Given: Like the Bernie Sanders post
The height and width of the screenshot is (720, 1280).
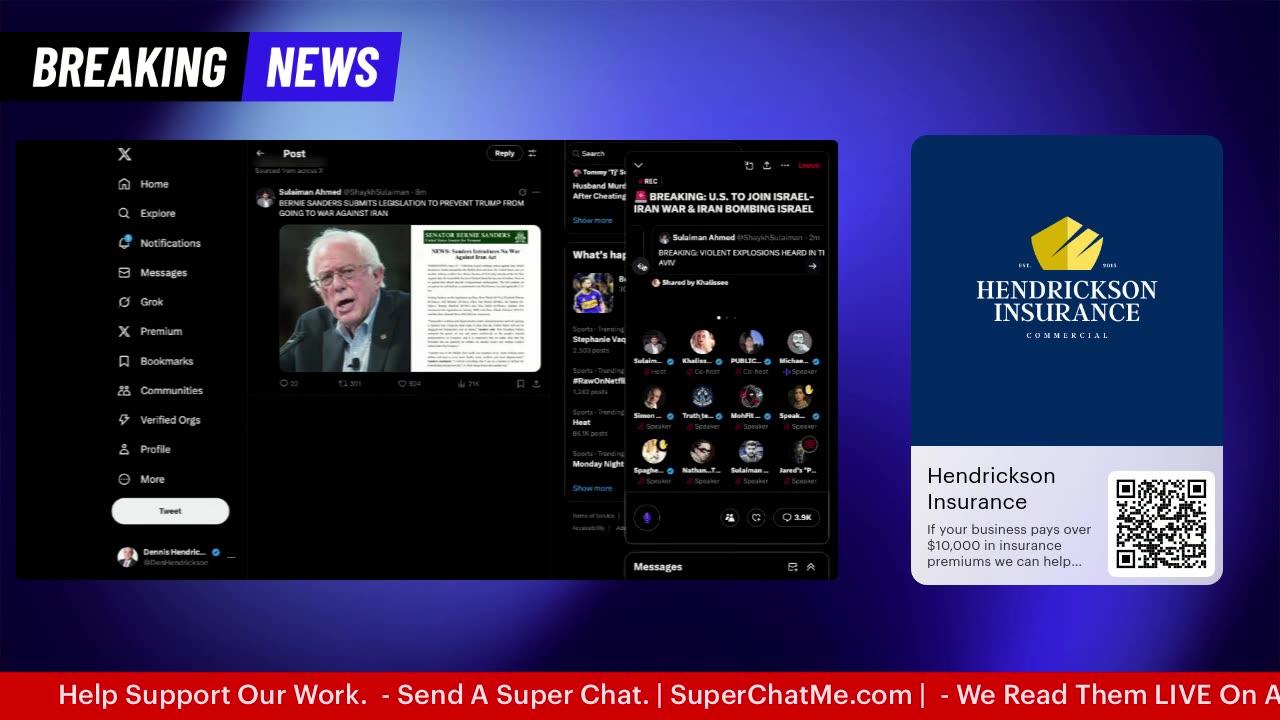Looking at the screenshot, I should click(409, 383).
